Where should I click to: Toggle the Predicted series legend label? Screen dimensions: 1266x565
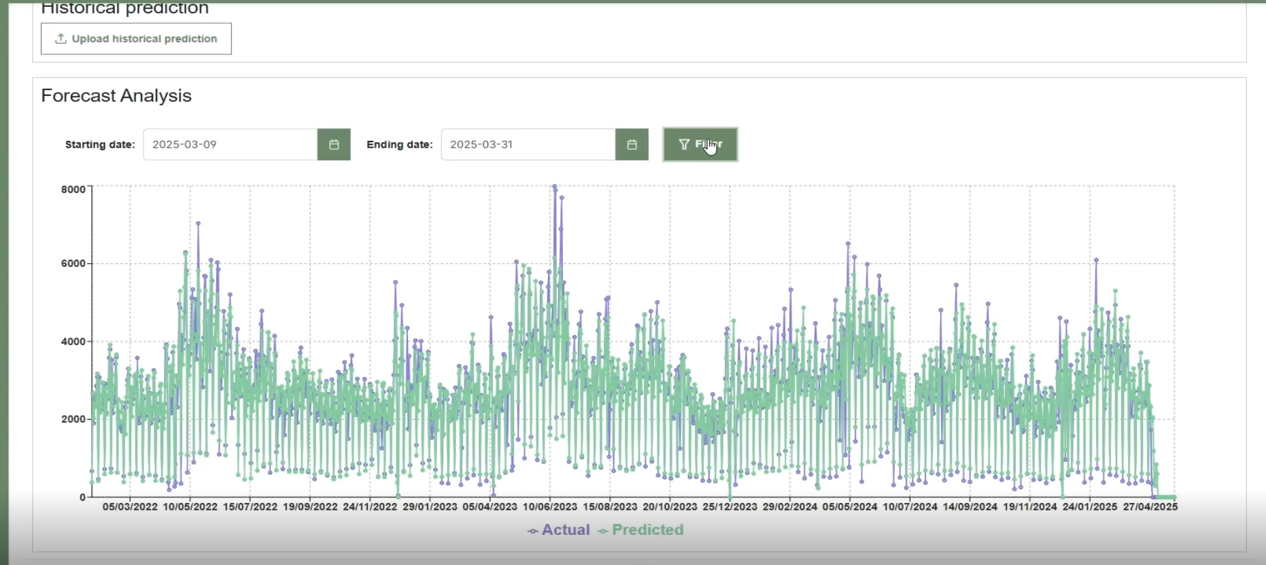[647, 530]
